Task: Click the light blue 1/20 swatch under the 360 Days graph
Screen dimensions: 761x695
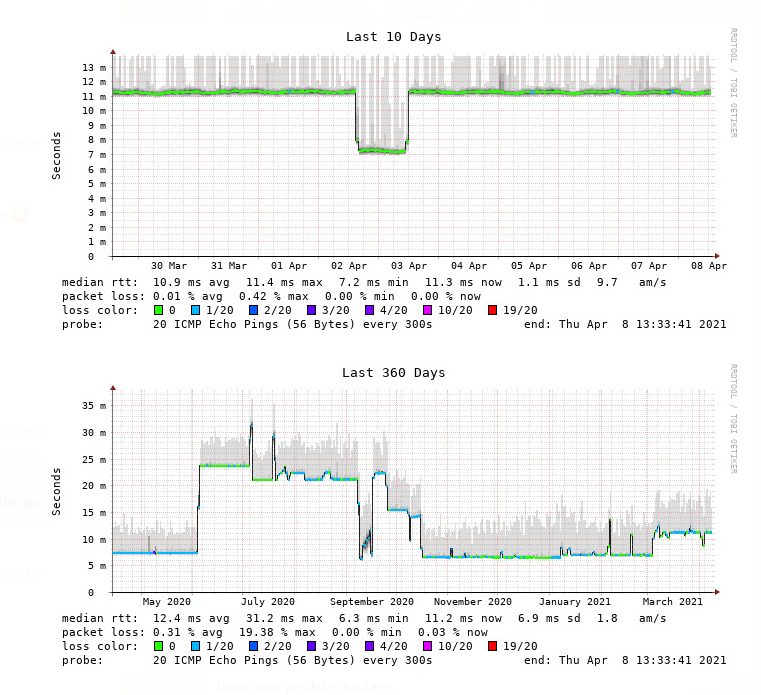Action: tap(195, 647)
